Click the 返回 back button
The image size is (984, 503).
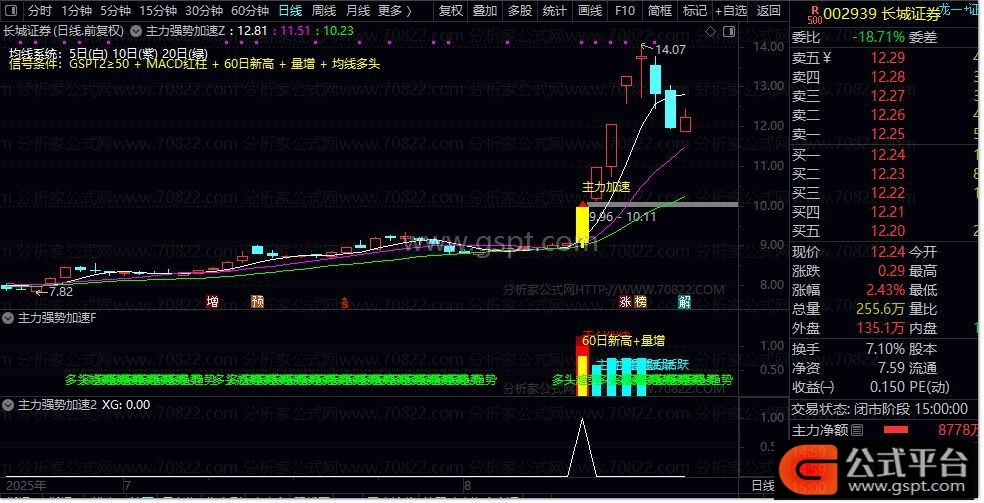(768, 11)
